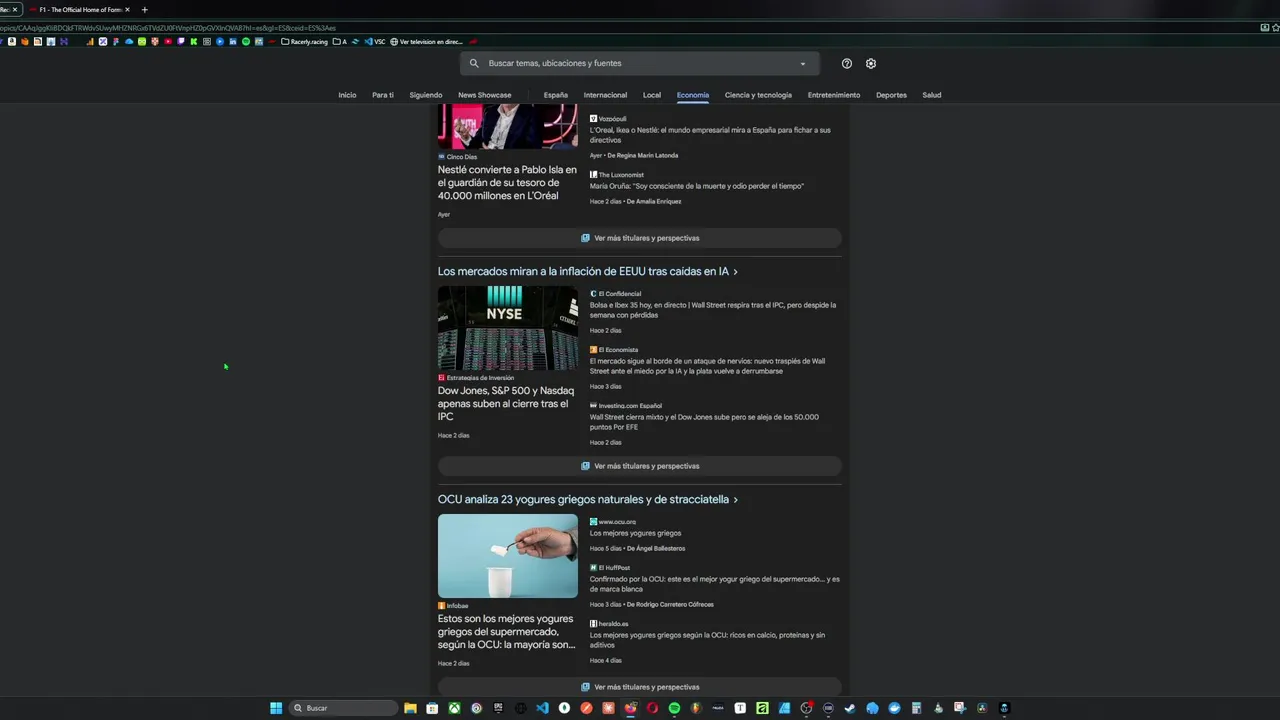
Task: Go to the Inicio tab
Action: point(347,95)
